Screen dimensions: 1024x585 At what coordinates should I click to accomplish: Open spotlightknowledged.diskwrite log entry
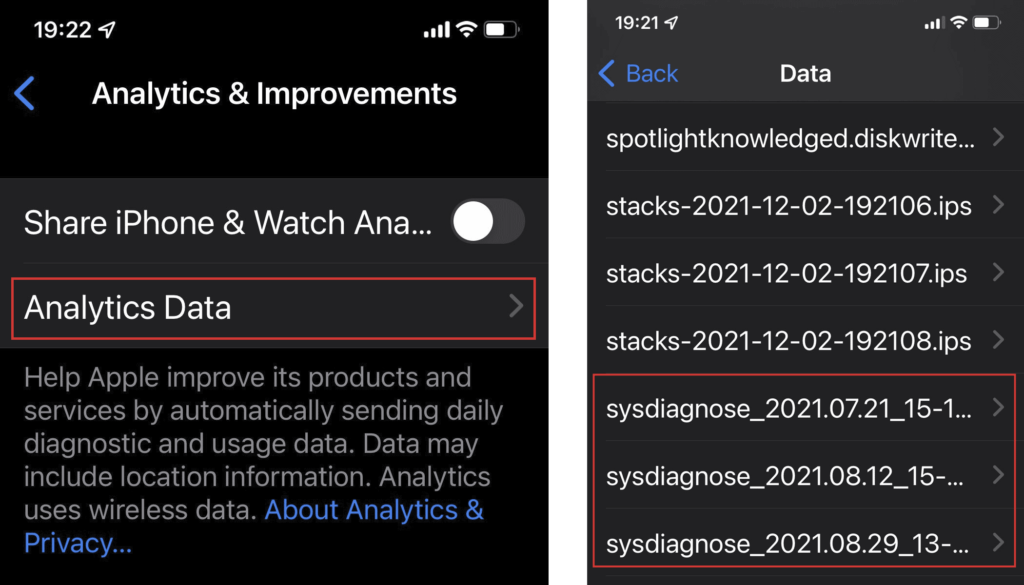[790, 138]
